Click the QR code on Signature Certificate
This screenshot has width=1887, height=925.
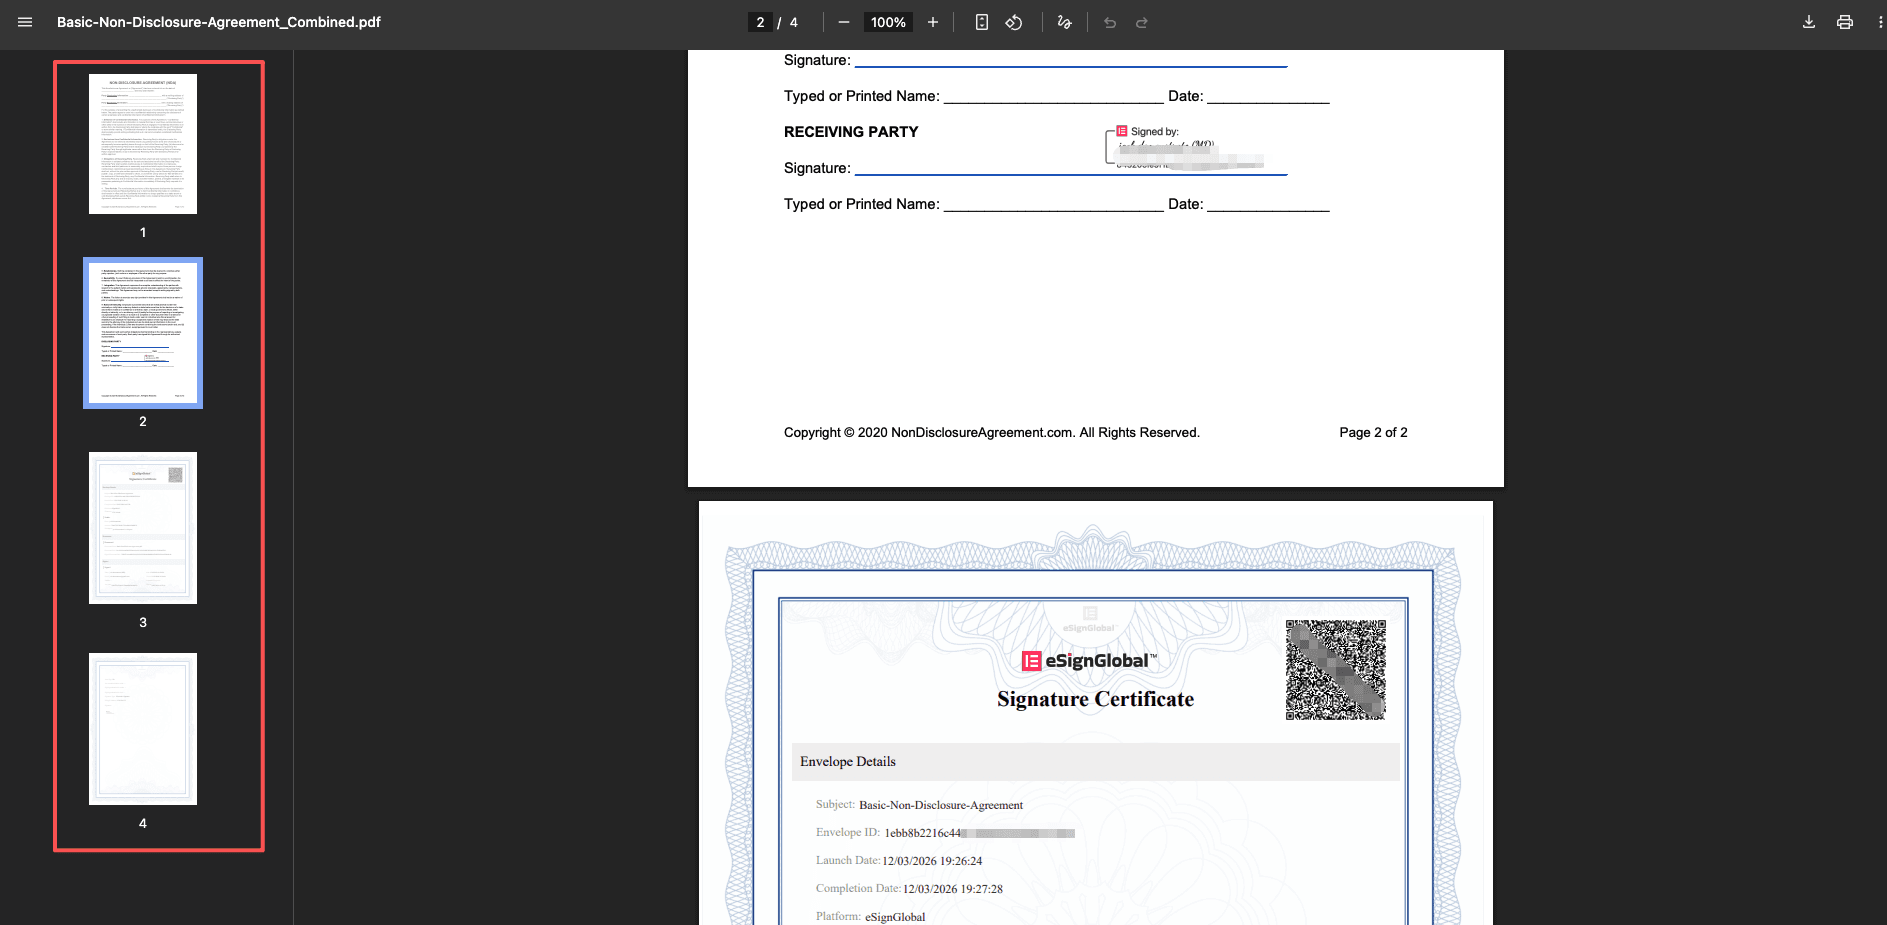click(1335, 669)
